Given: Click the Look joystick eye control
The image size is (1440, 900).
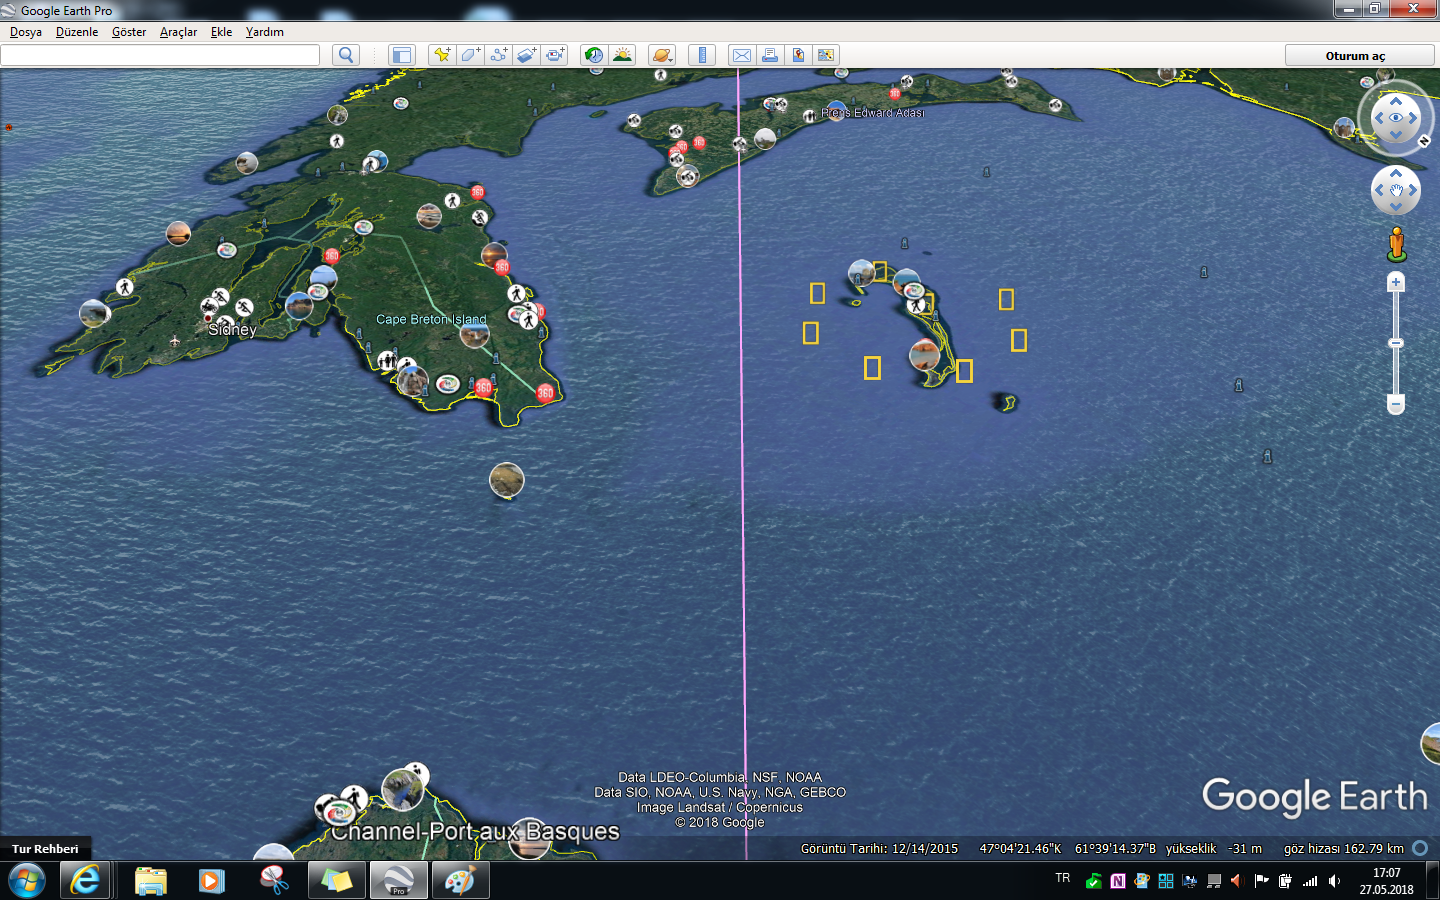Looking at the screenshot, I should [1396, 117].
